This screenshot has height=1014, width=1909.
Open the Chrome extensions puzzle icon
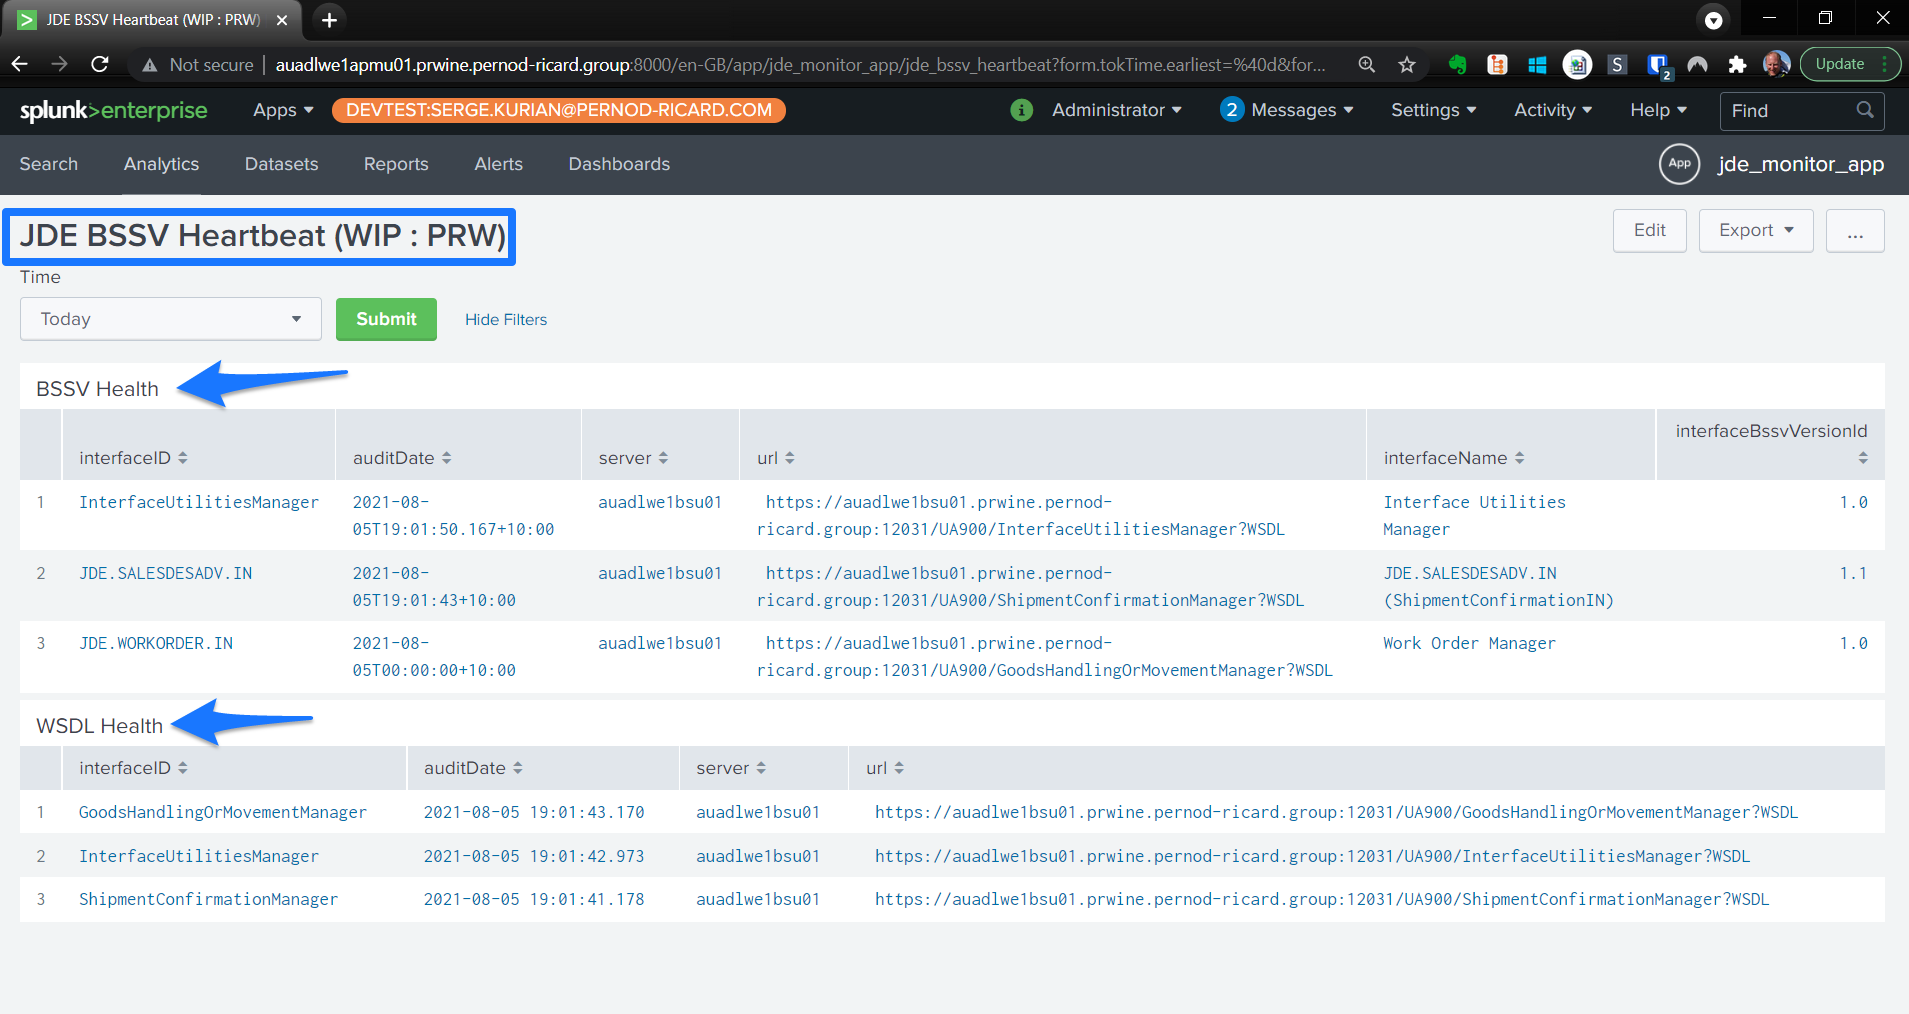[1737, 64]
